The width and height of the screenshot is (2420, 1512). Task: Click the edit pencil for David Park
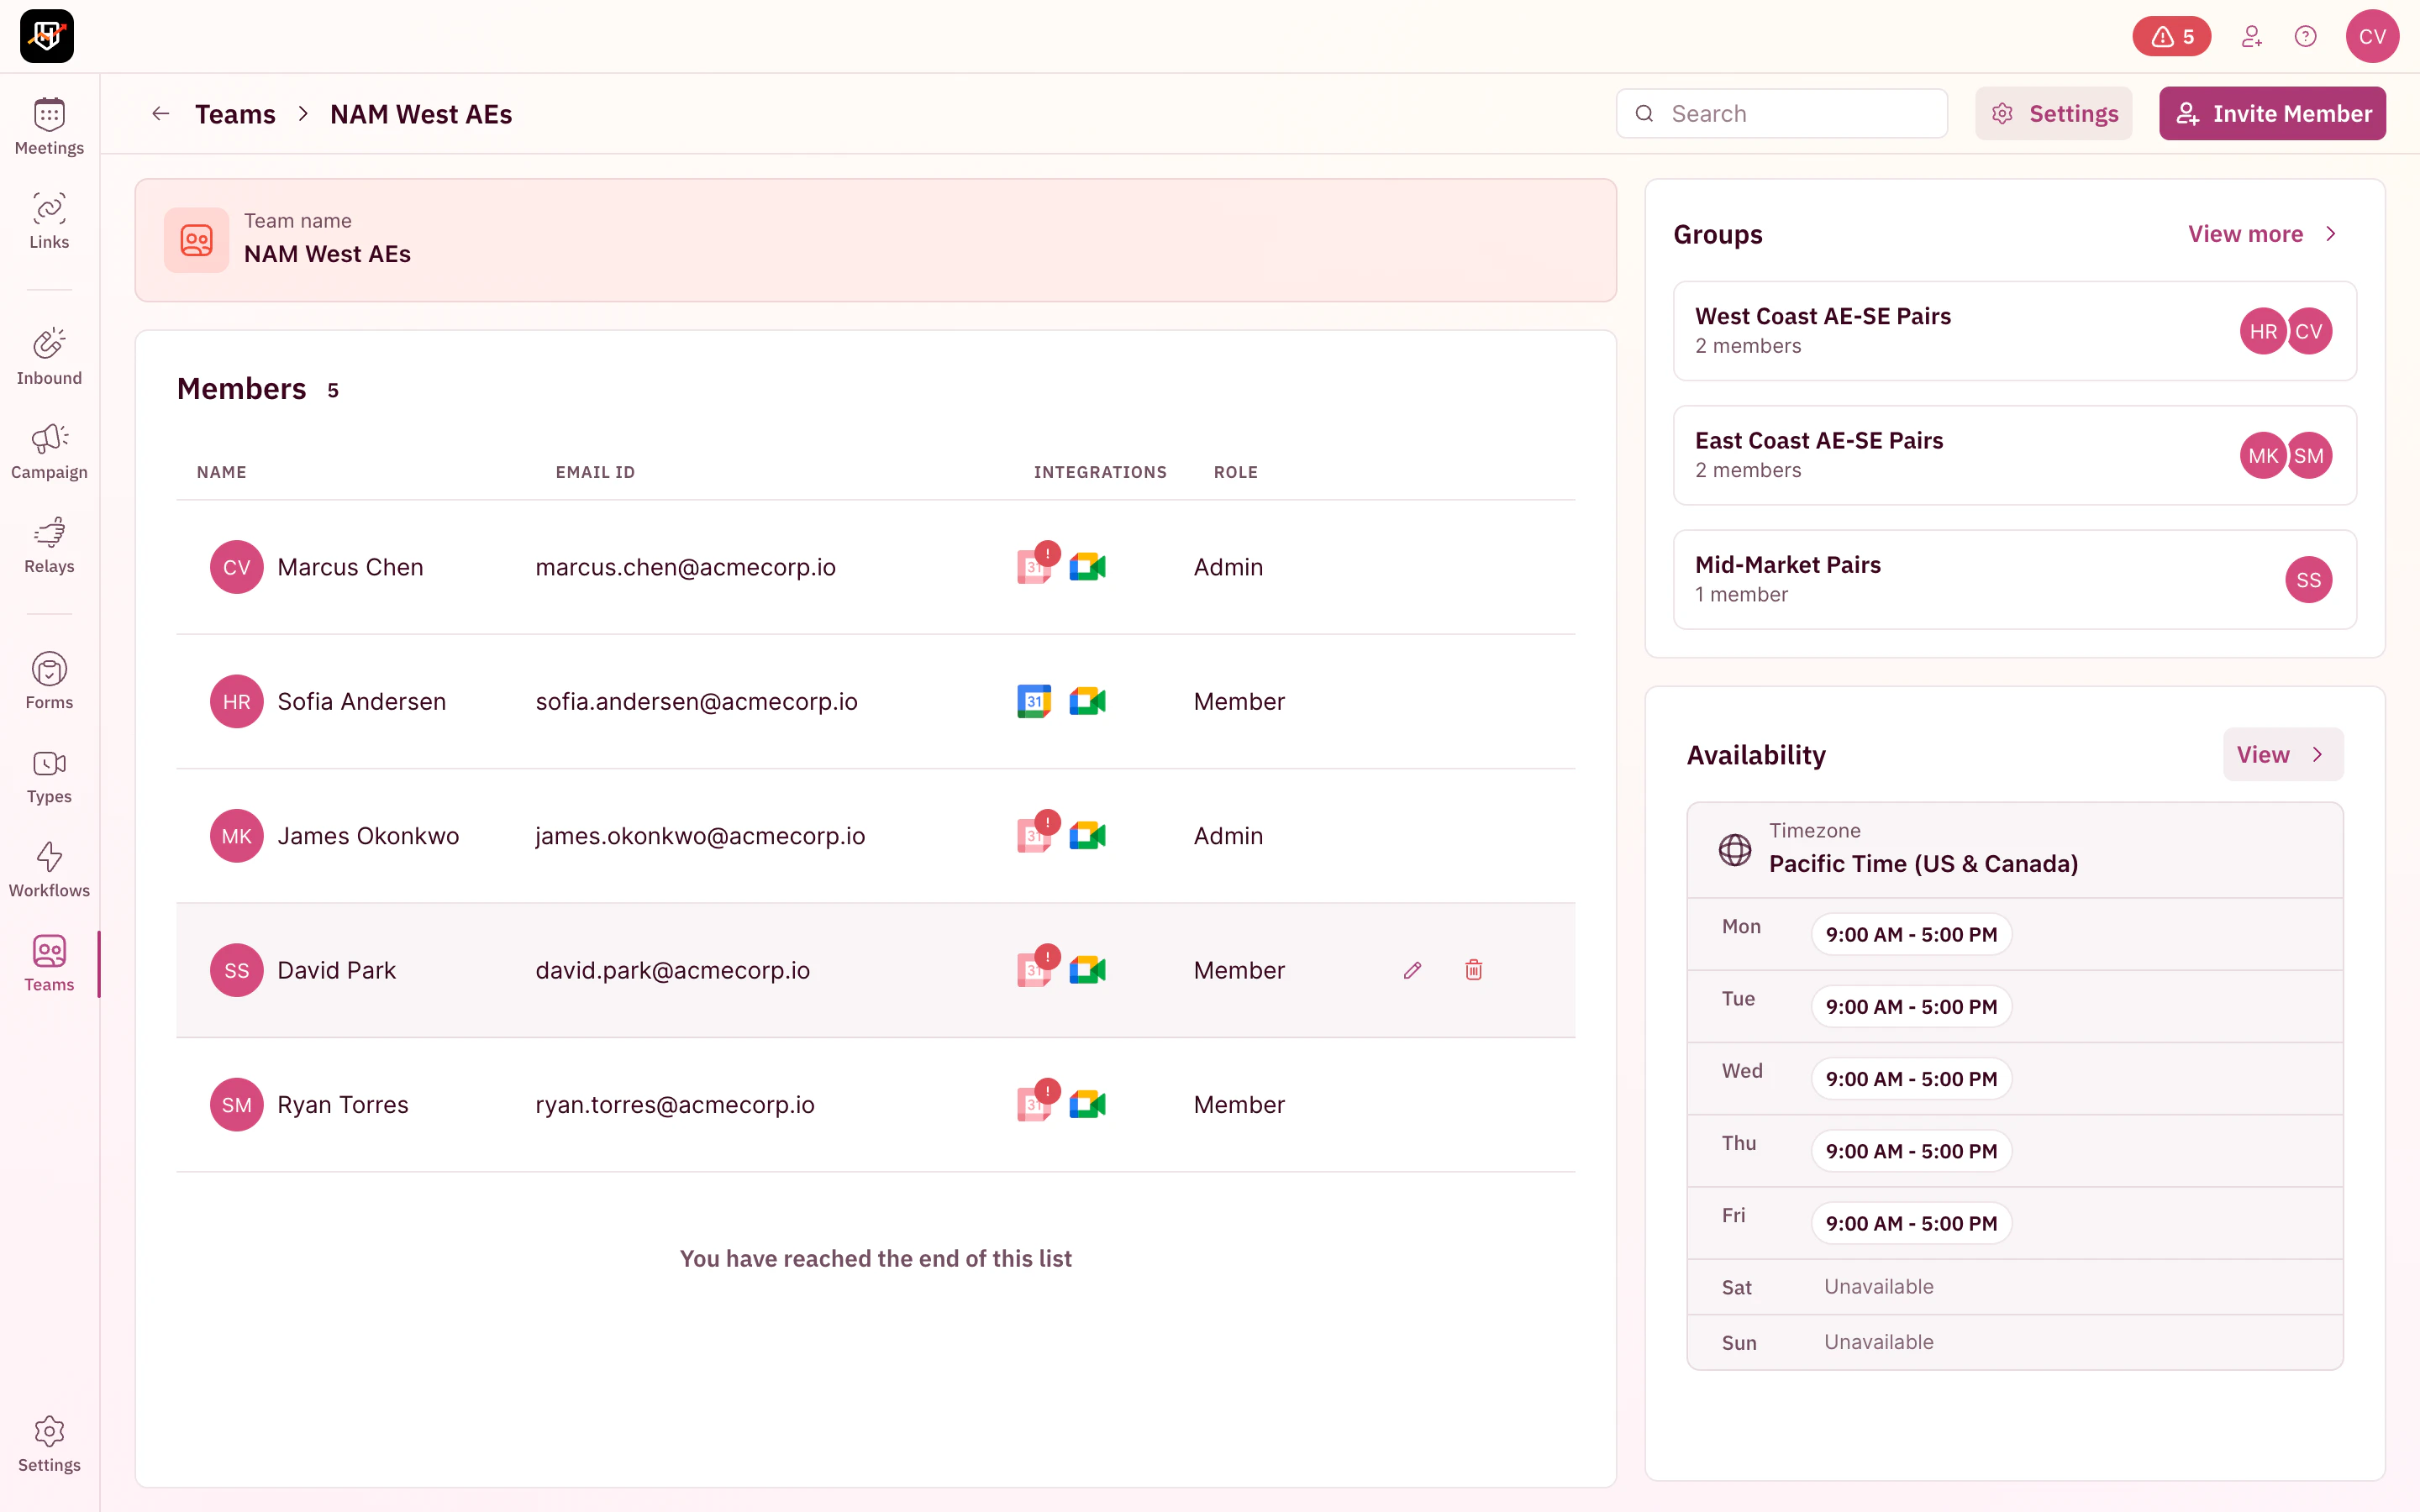1412,970
